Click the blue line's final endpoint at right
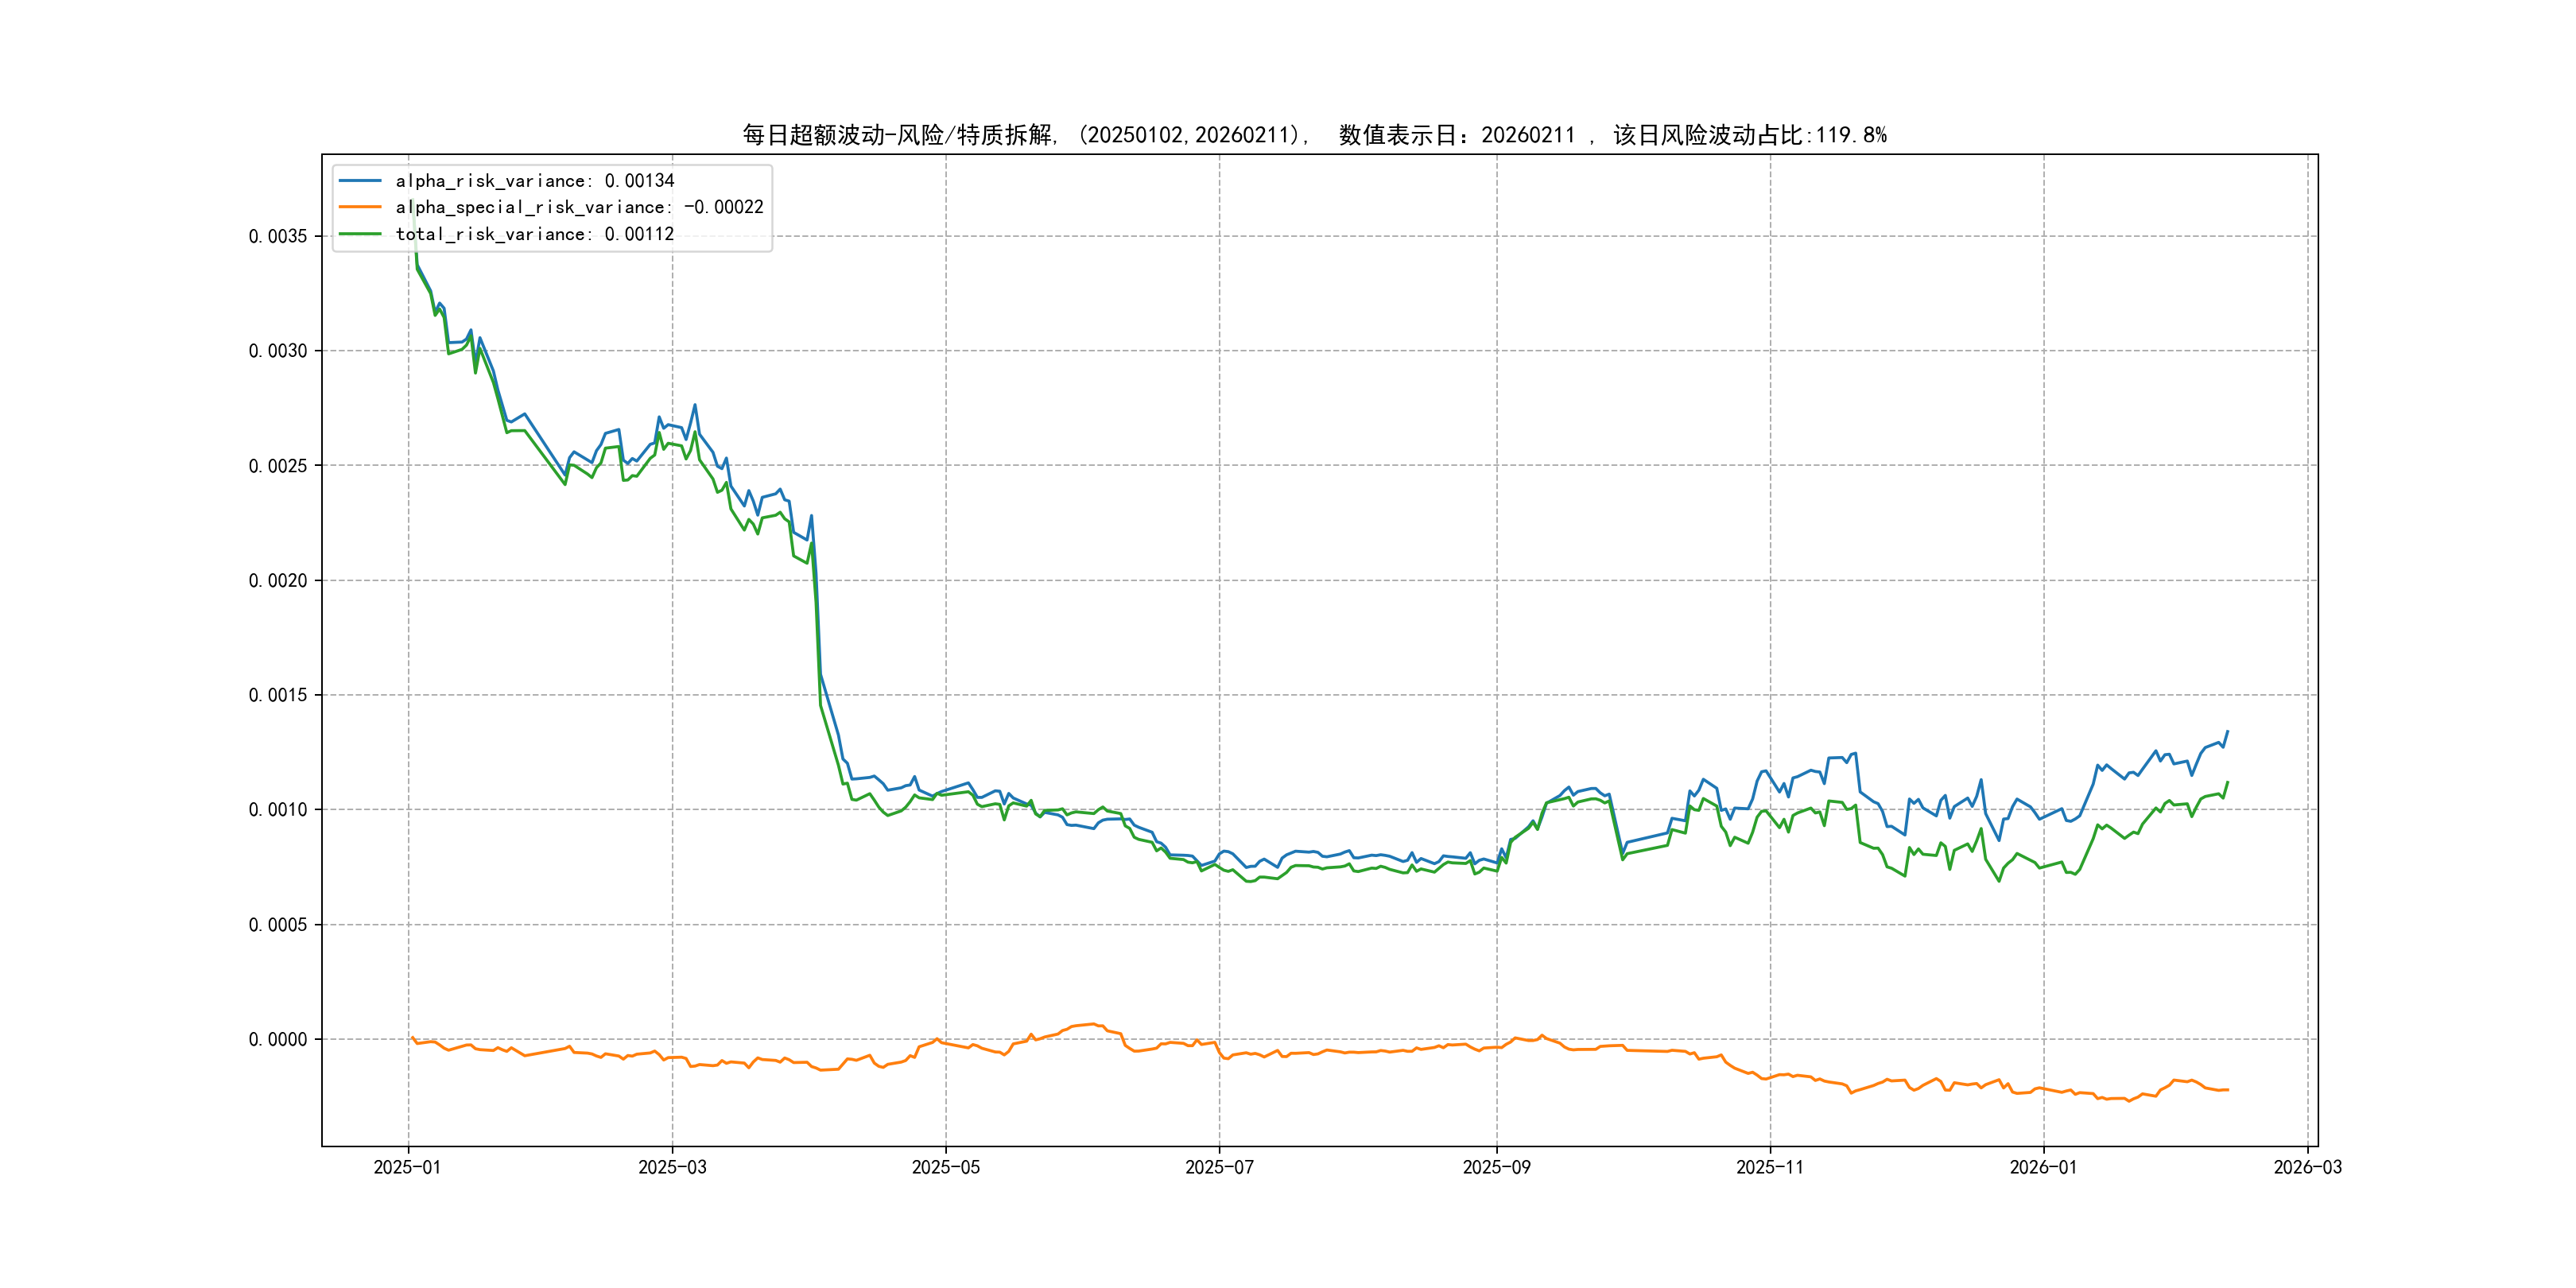Screen dimensions: 2576x1288 click(2227, 731)
